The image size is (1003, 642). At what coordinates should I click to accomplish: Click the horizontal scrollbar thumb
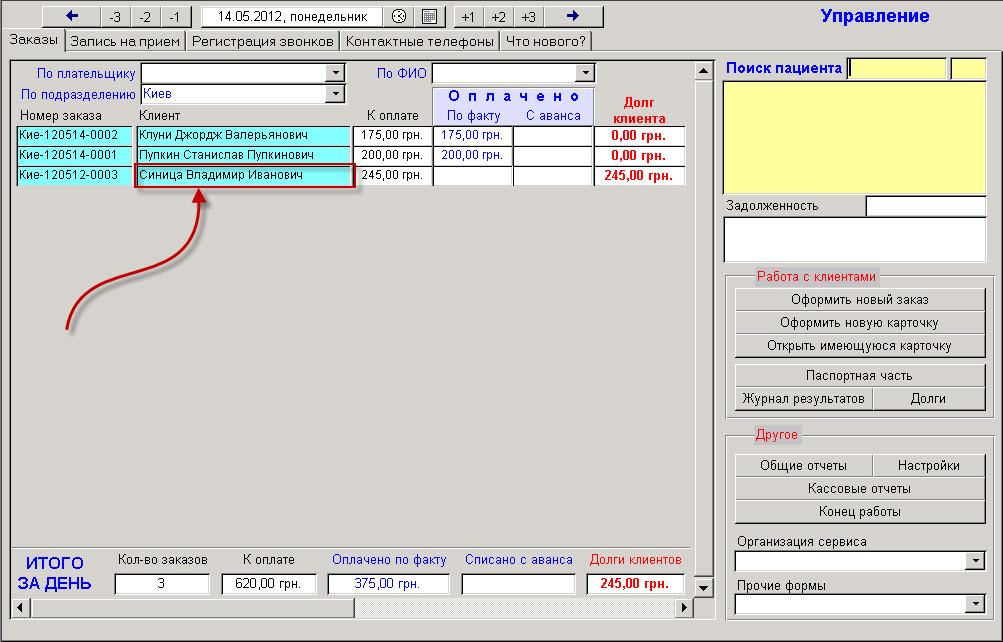pos(192,607)
